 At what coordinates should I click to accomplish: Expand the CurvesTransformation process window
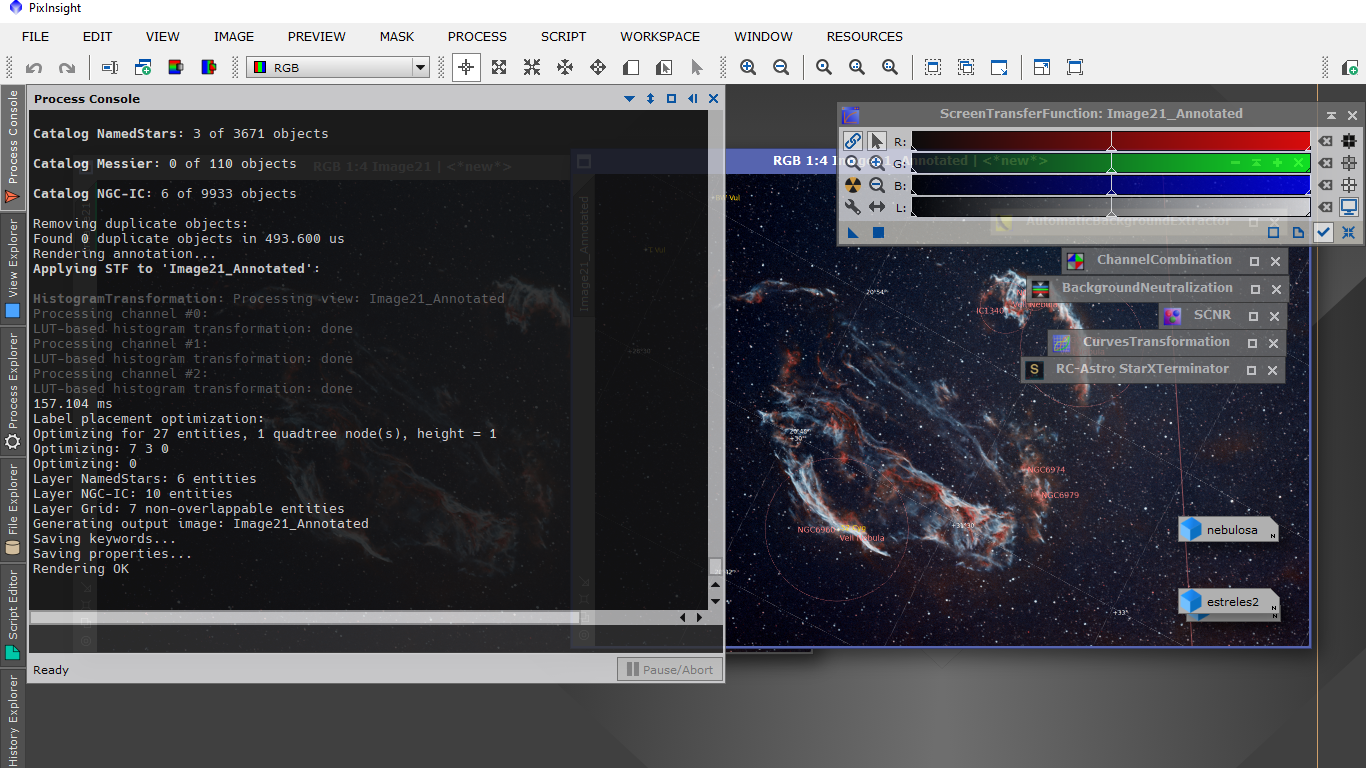tap(1252, 343)
